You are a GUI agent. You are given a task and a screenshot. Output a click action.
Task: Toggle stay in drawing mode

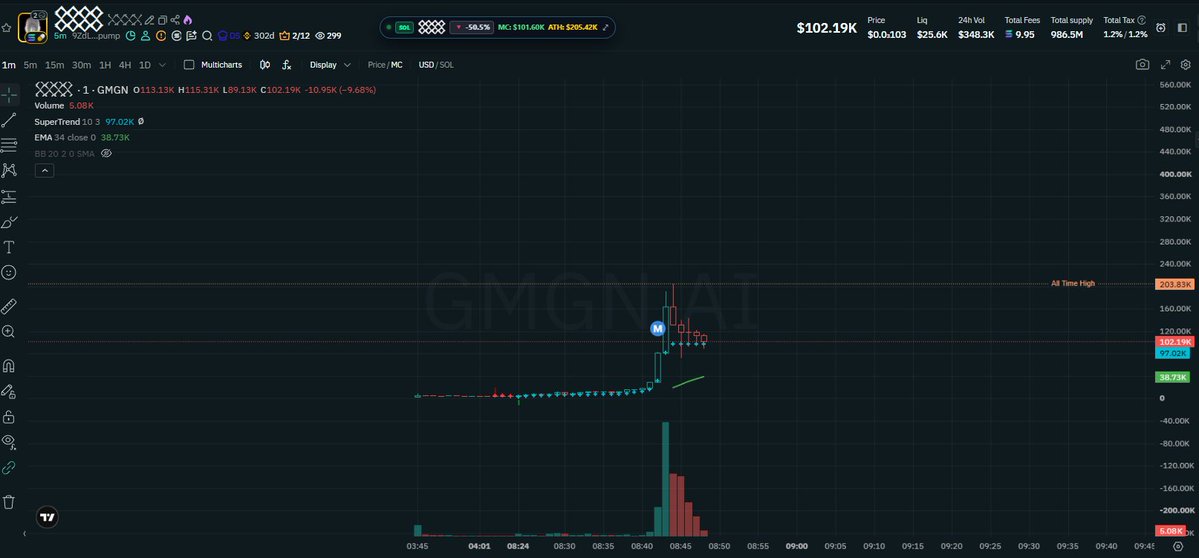(x=9, y=391)
